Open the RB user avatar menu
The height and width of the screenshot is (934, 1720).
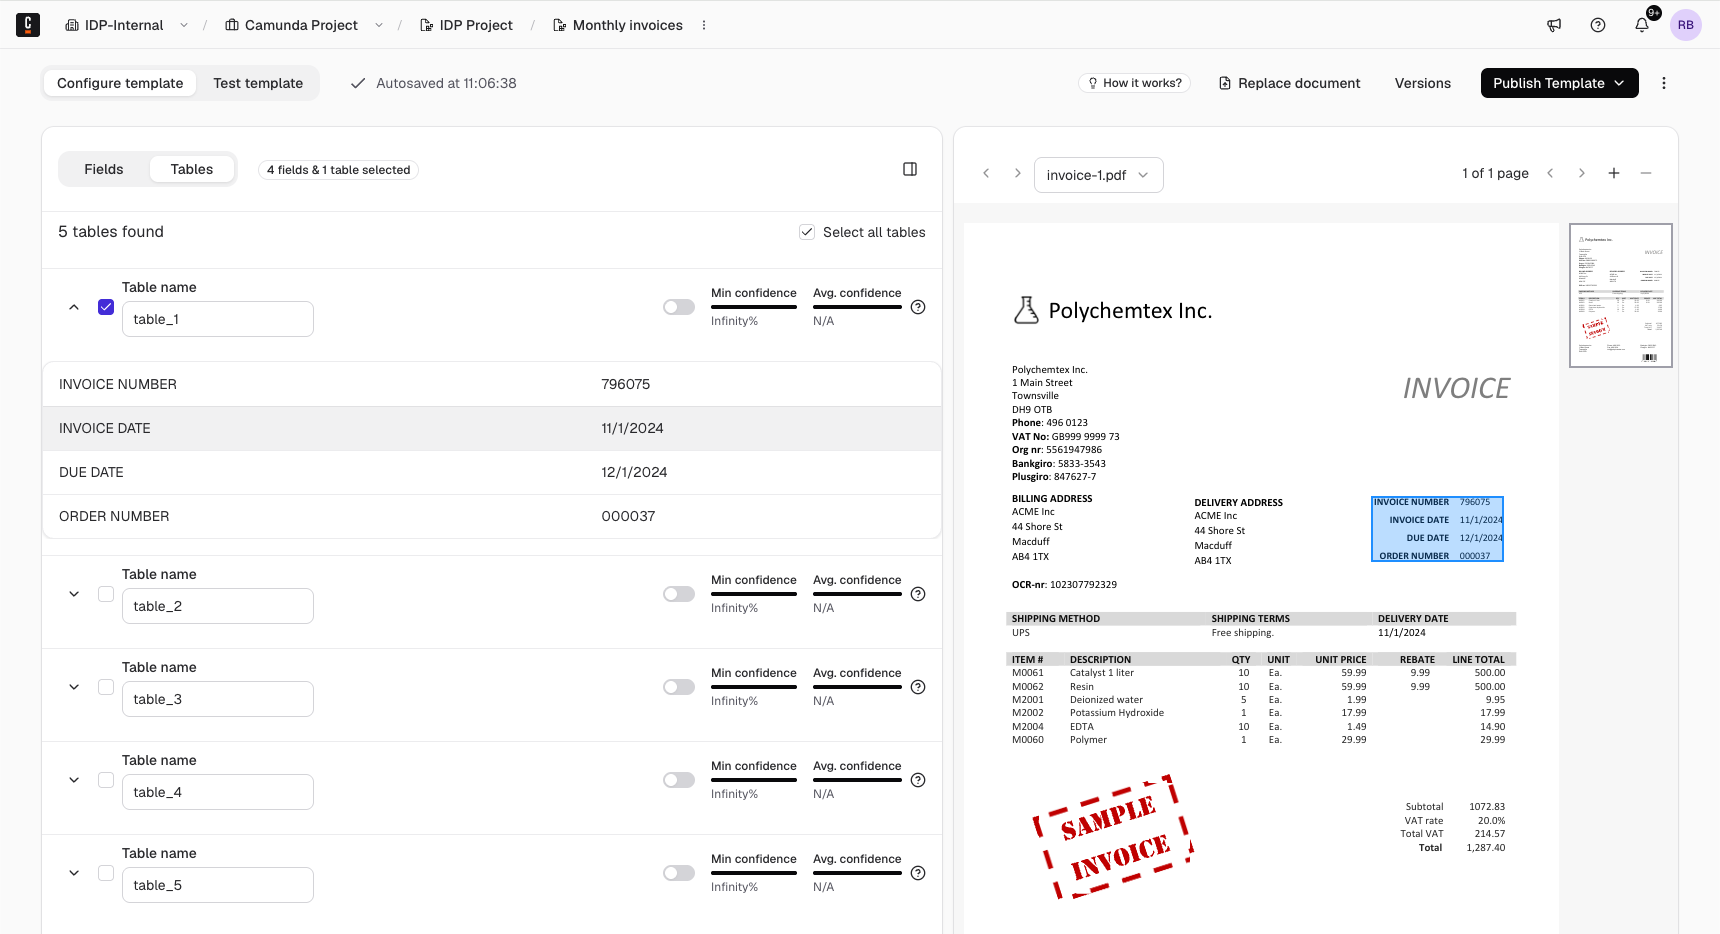1686,25
